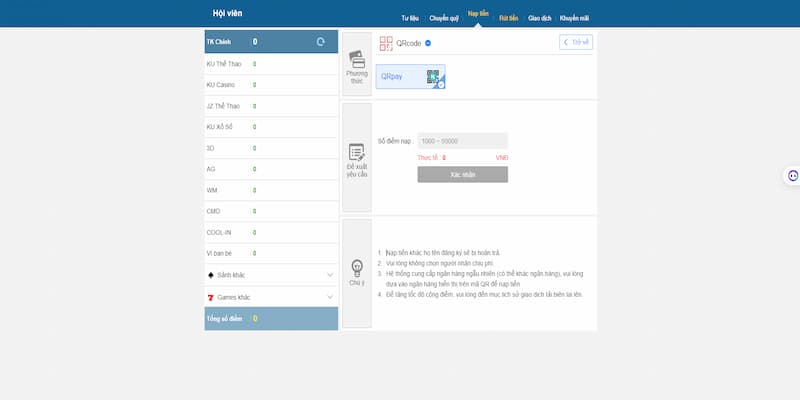800x400 pixels.
Task: Expand the Games khác chevron
Action: click(x=330, y=297)
